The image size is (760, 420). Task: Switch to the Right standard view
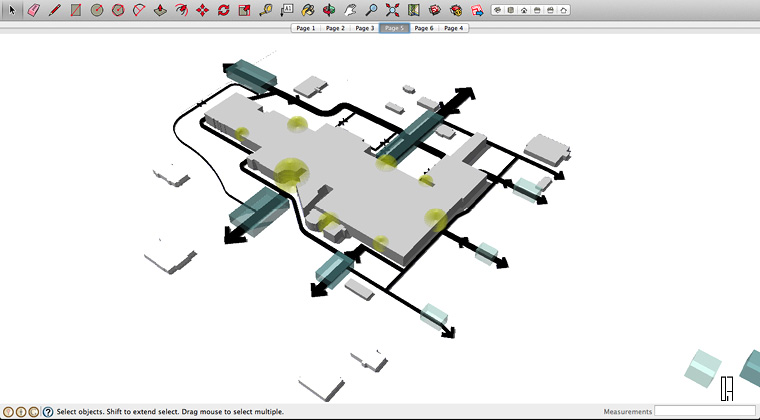point(537,10)
